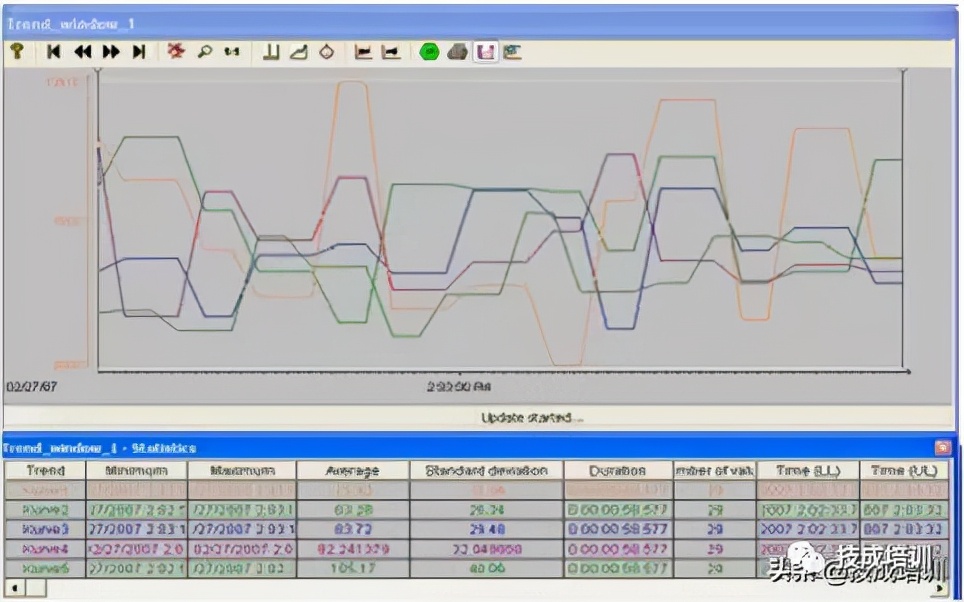Open online help with the key icon
The width and height of the screenshot is (964, 602).
(x=17, y=51)
